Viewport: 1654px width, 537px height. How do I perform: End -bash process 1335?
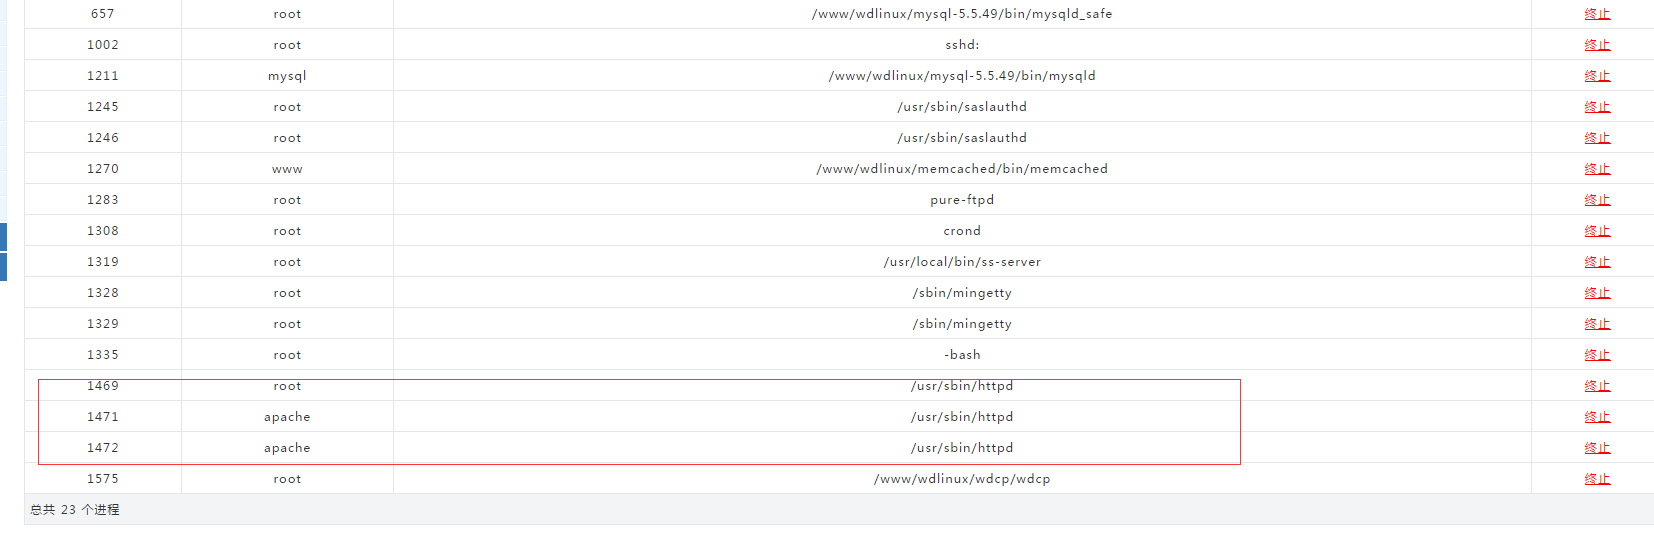point(1597,355)
